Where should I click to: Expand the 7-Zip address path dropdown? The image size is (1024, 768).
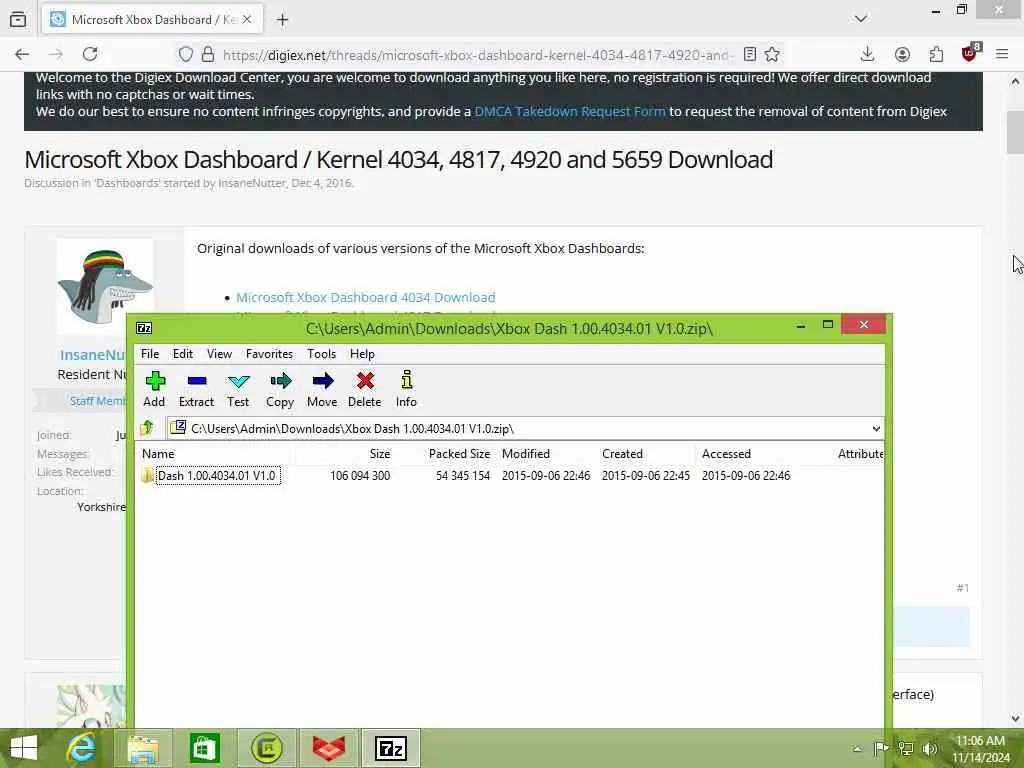(876, 429)
